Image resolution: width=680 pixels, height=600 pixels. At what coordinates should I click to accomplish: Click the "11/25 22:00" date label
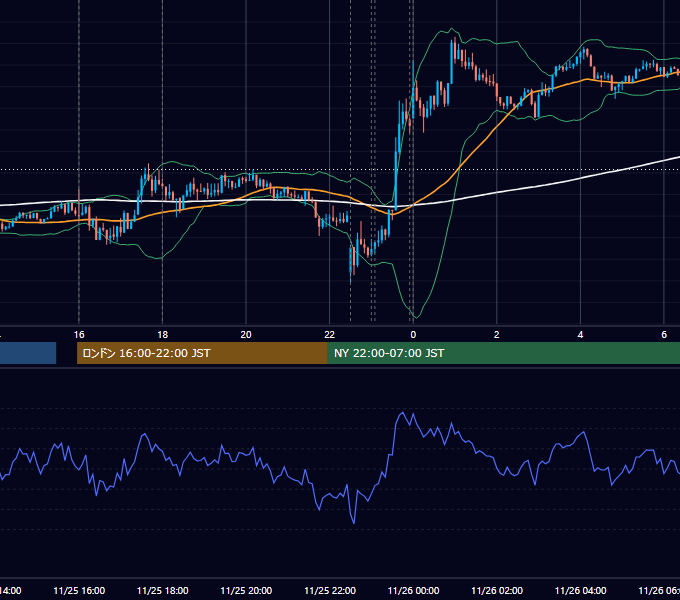point(330,590)
